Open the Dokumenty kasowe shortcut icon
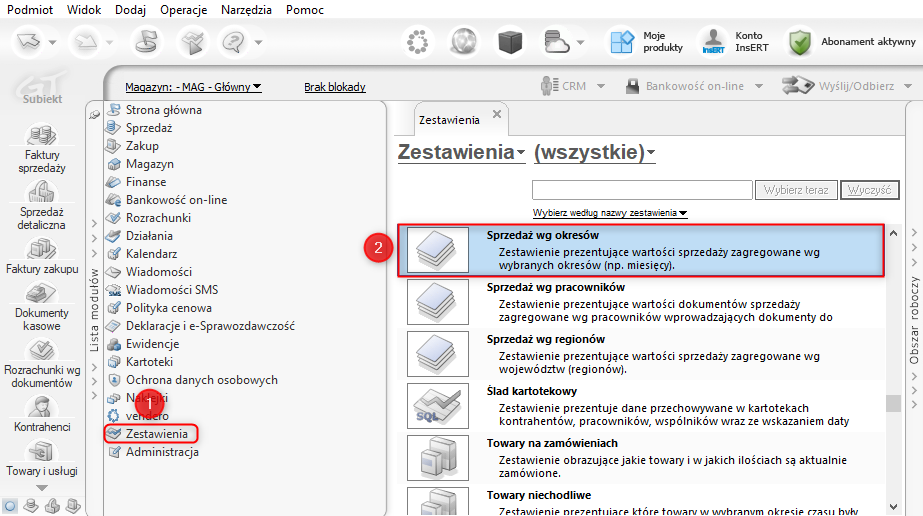Image resolution: width=923 pixels, height=516 pixels. pyautogui.click(x=41, y=293)
